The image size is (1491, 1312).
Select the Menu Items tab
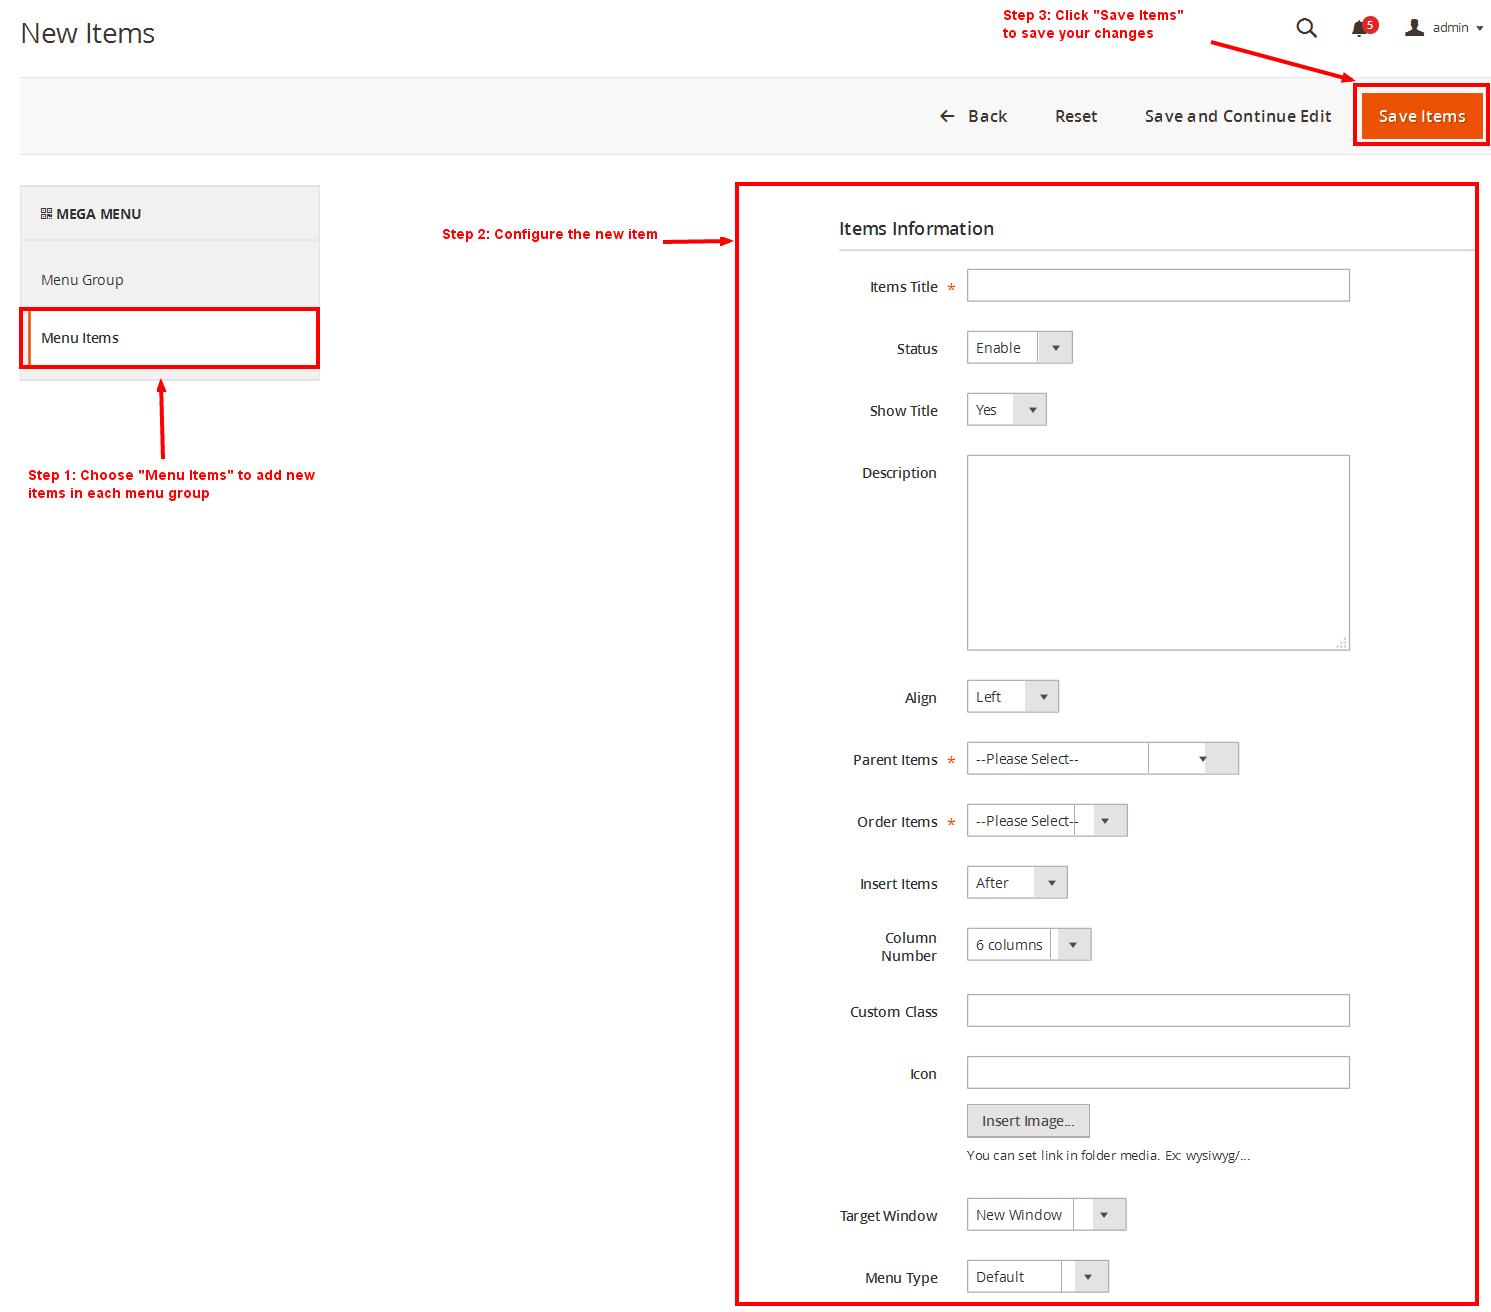click(x=80, y=338)
